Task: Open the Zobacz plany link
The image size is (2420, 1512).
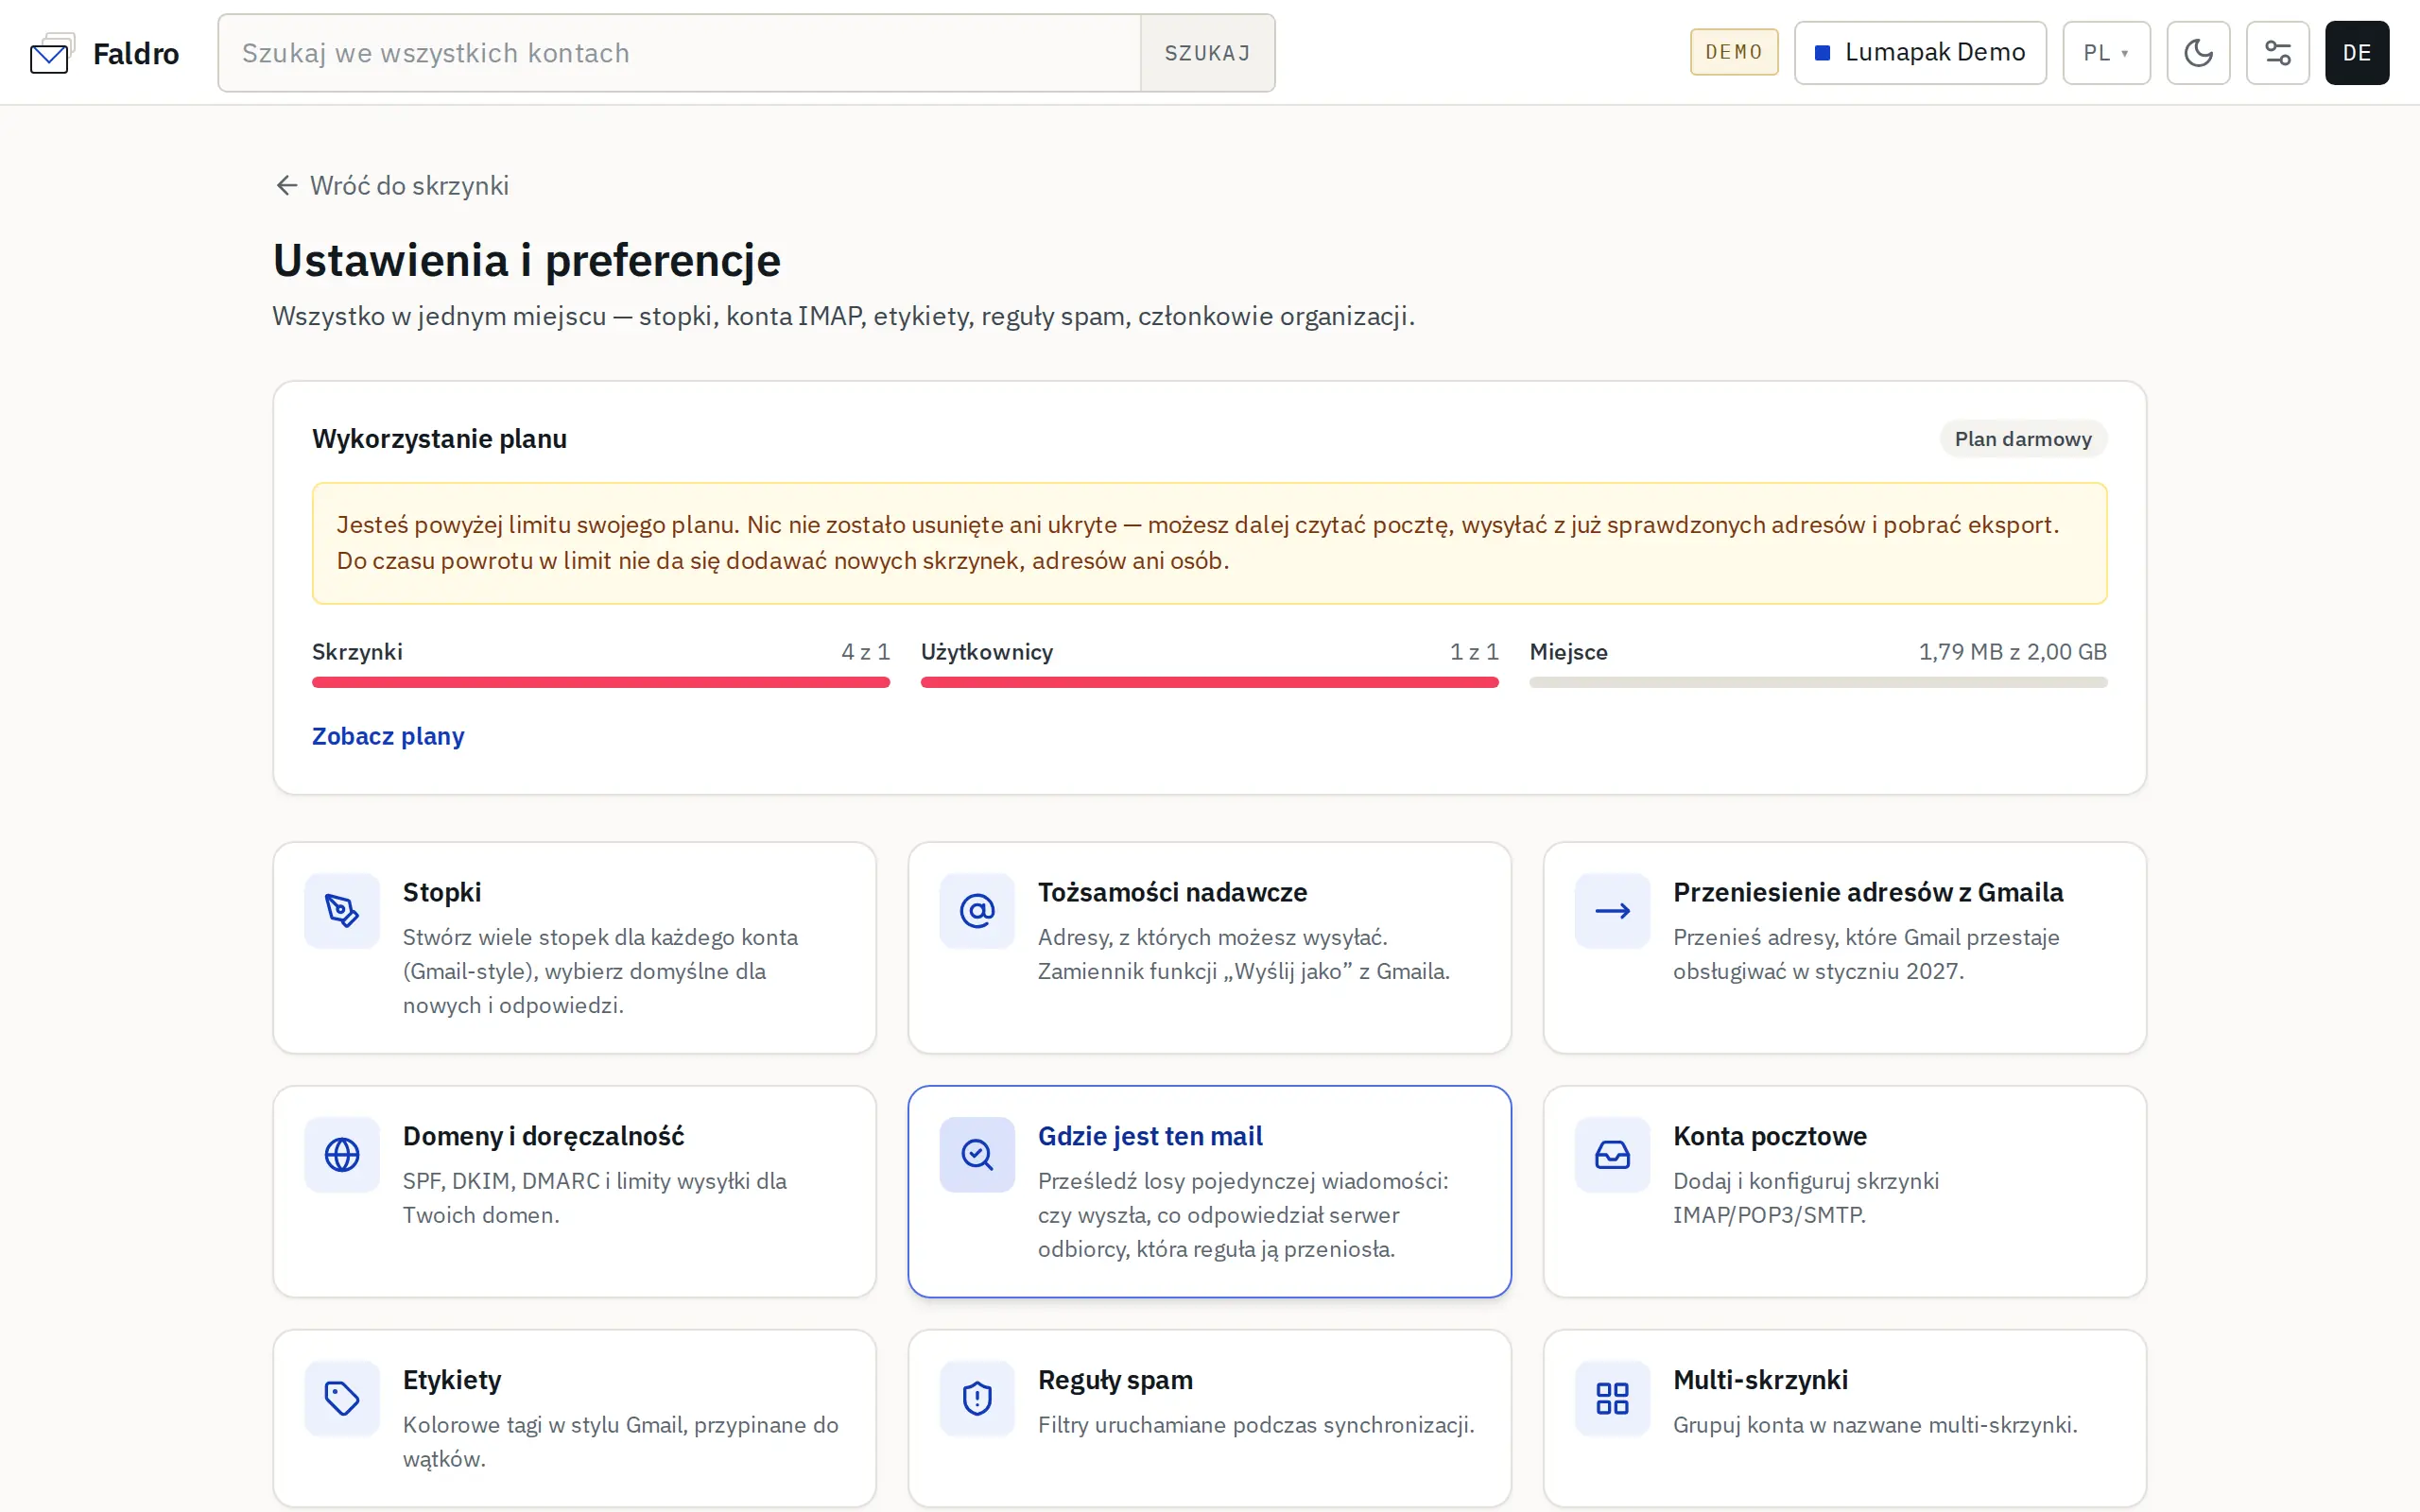Action: 388,736
